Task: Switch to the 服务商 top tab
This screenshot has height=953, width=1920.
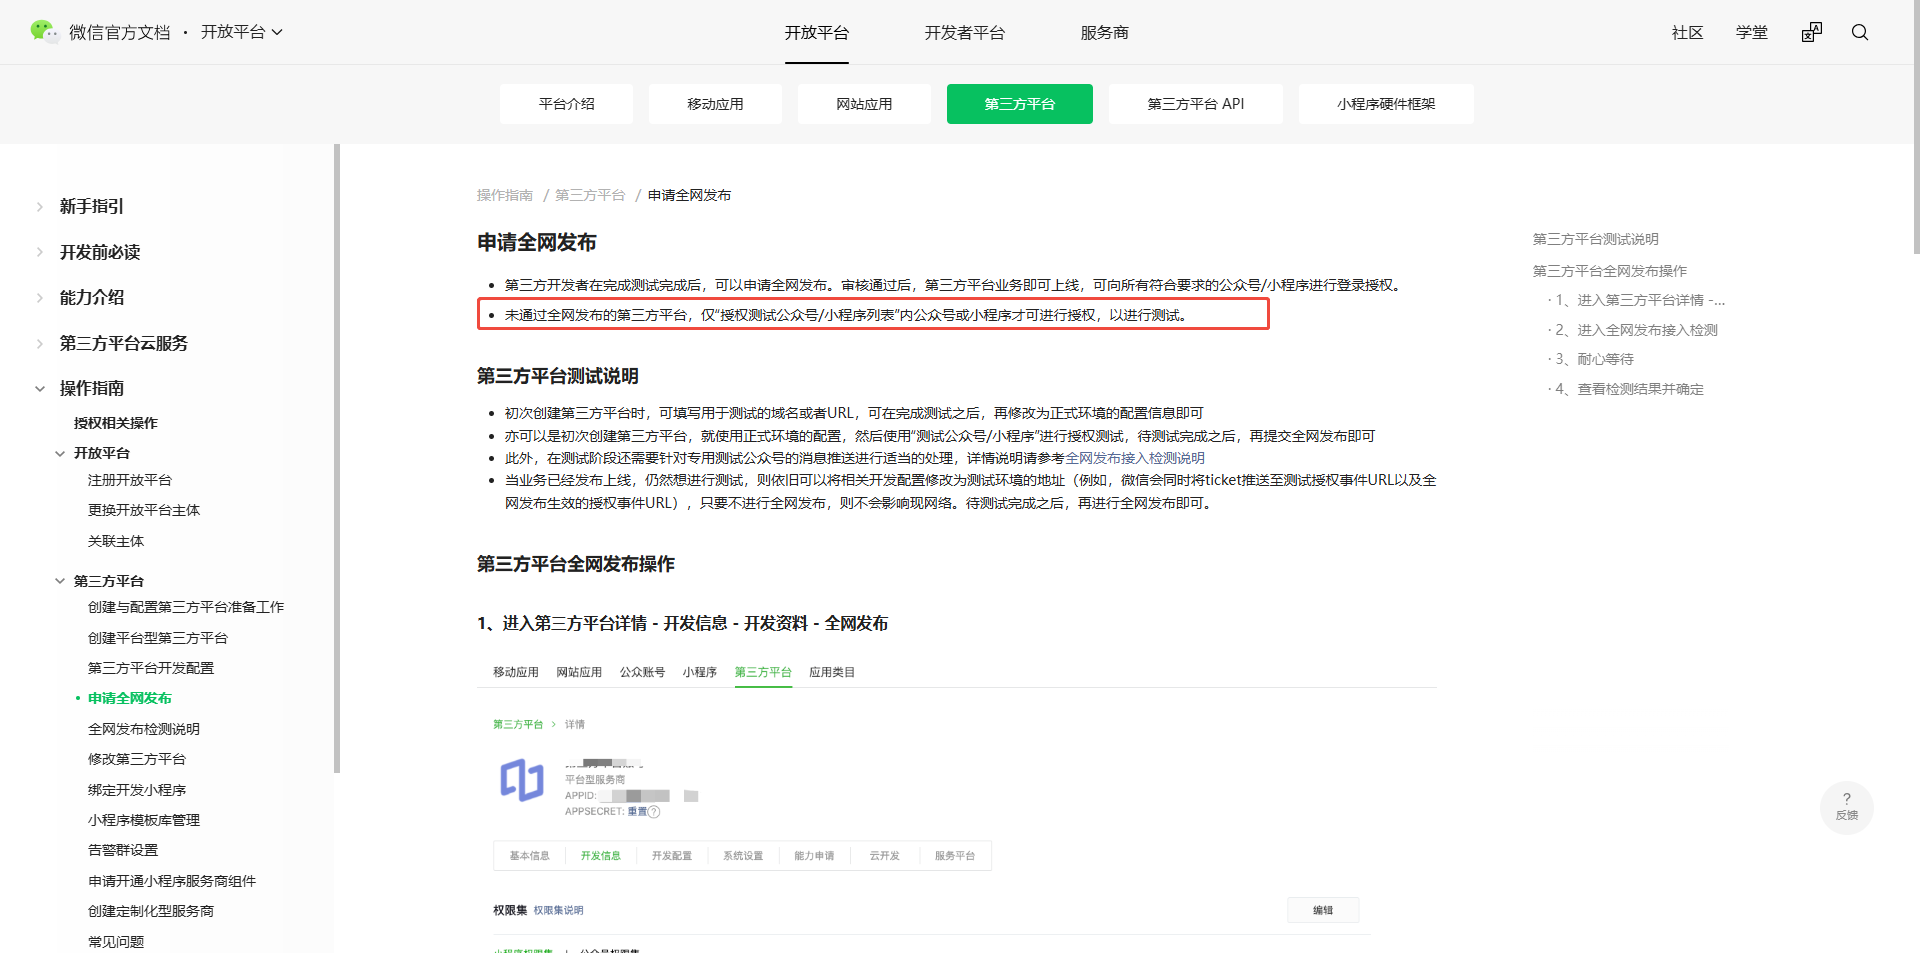Action: (x=1105, y=33)
